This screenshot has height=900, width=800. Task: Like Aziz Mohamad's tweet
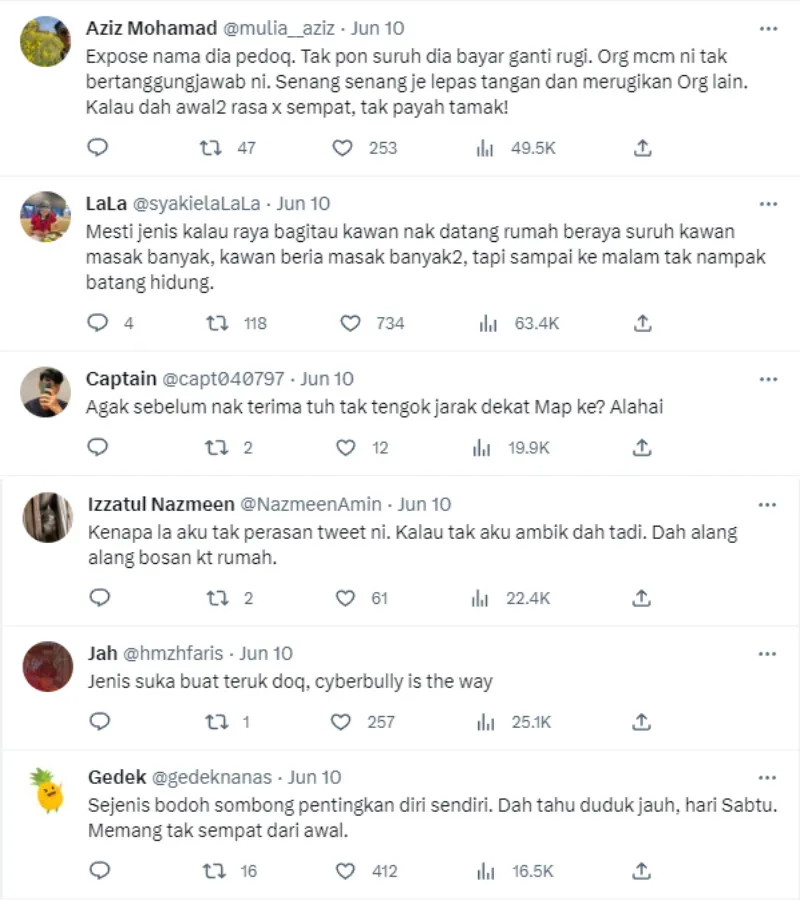click(x=343, y=148)
